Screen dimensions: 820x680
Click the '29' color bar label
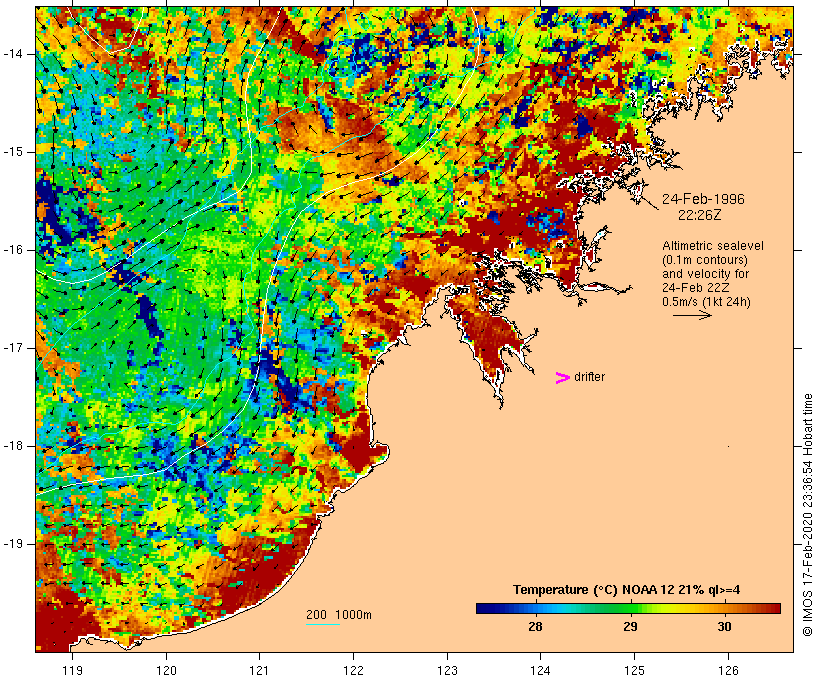pos(630,627)
